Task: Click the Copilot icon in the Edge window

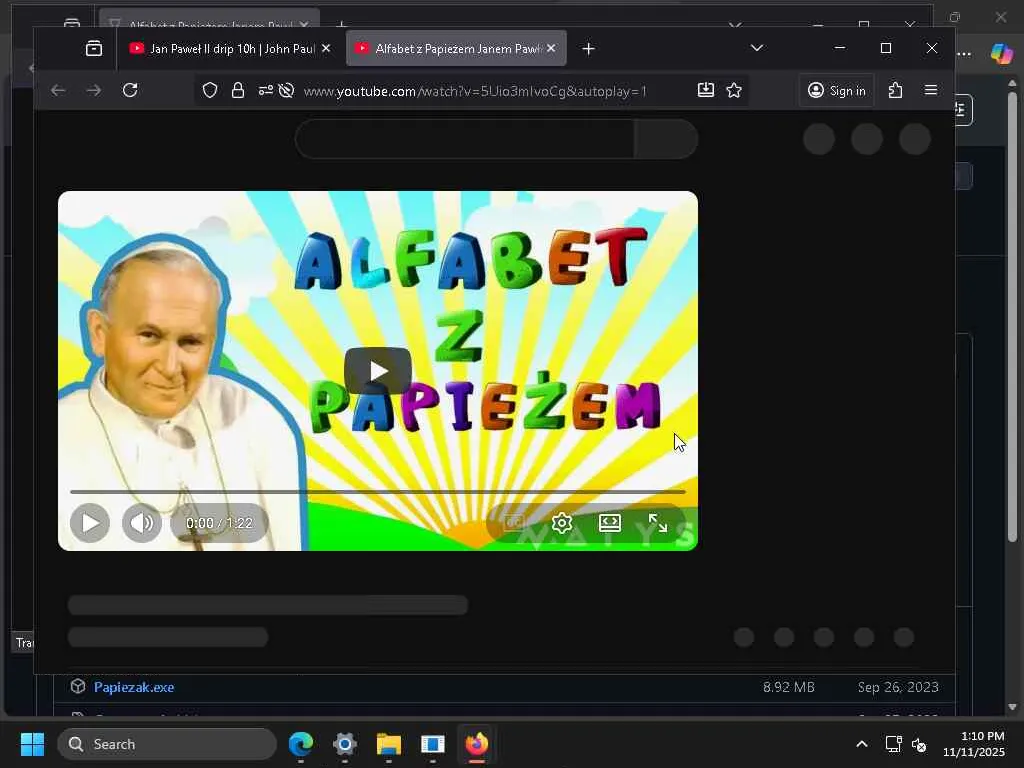Action: [x=1001, y=54]
